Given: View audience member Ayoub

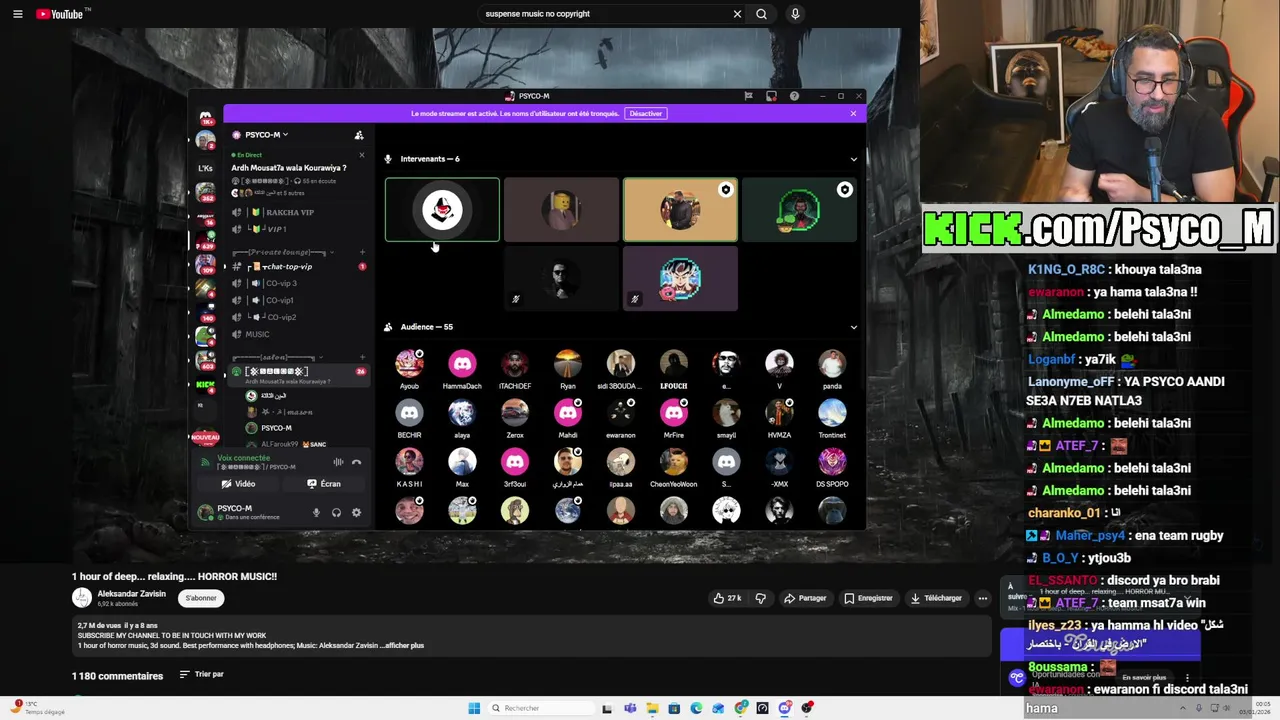Looking at the screenshot, I should pyautogui.click(x=409, y=368).
